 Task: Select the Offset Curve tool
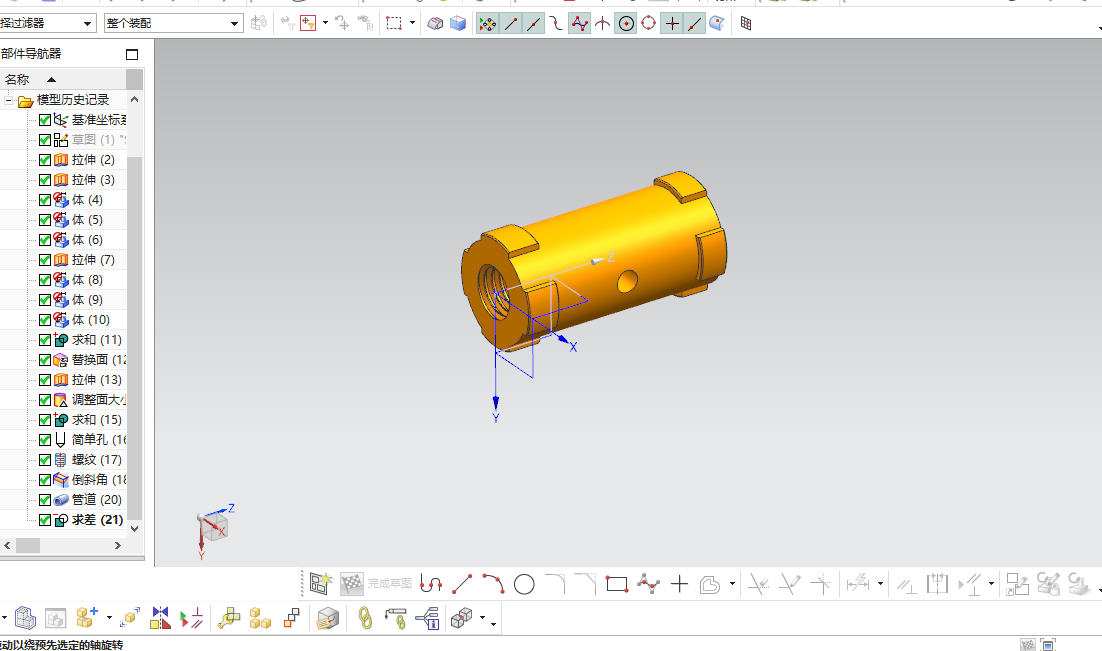coord(710,584)
